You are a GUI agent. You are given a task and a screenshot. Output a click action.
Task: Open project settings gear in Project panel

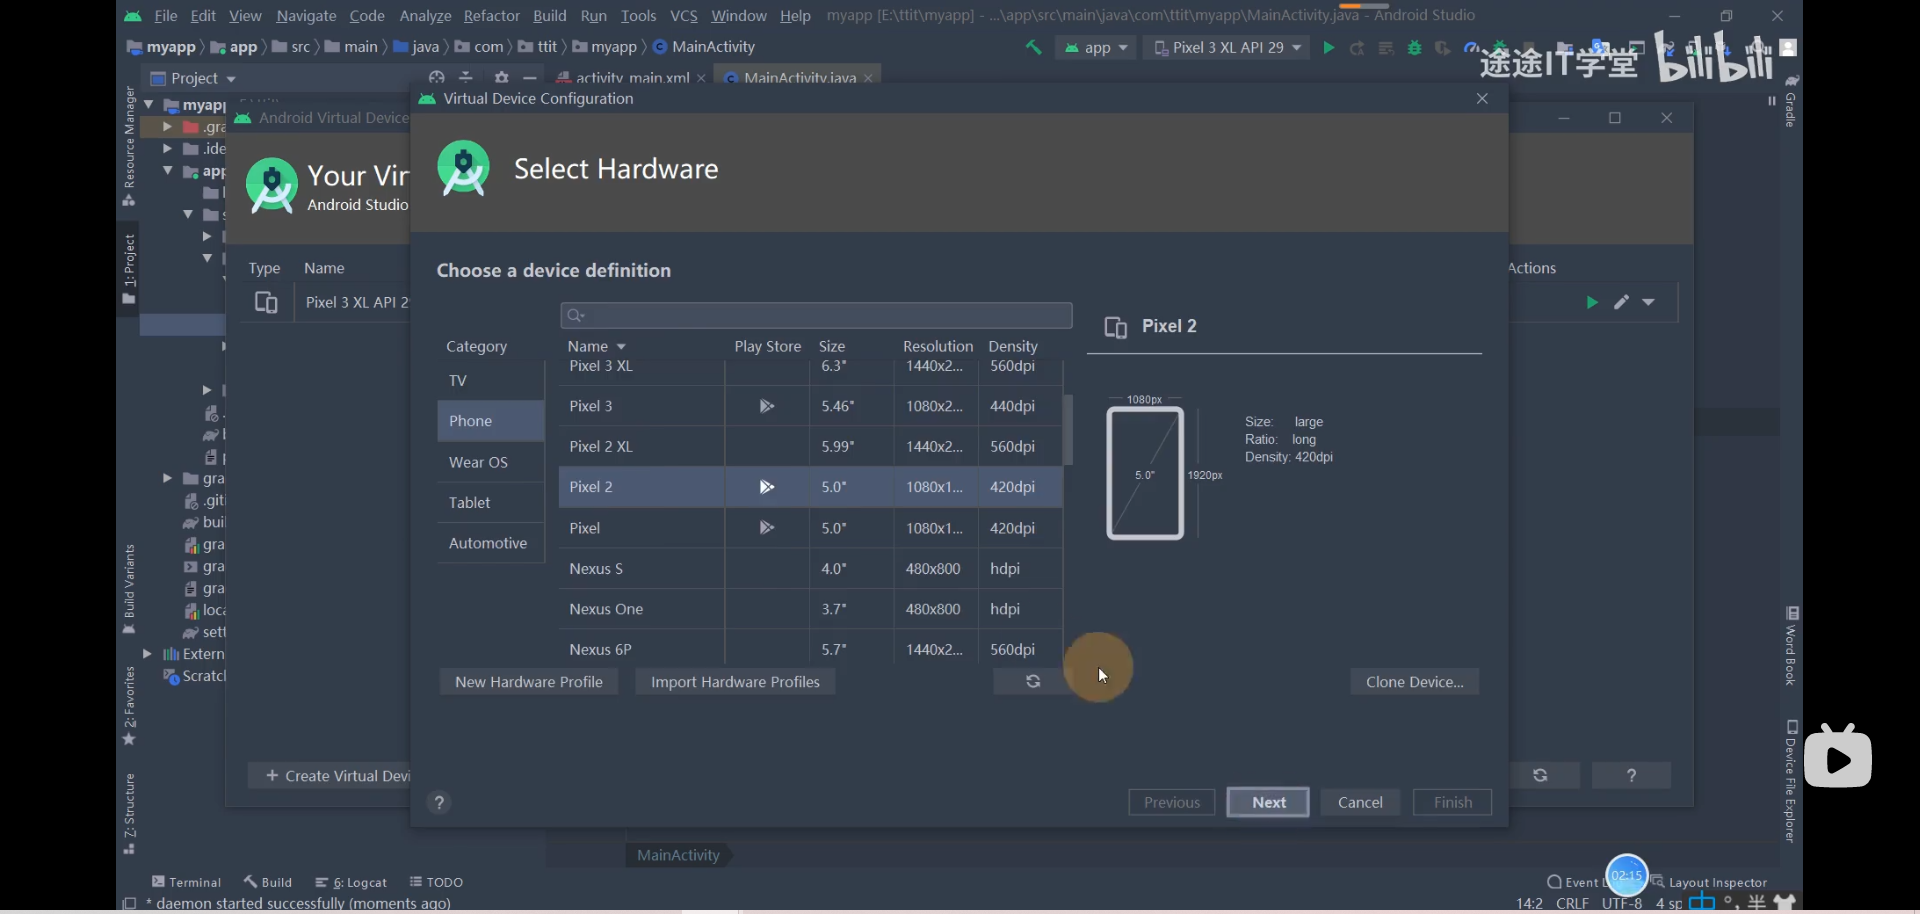(502, 77)
